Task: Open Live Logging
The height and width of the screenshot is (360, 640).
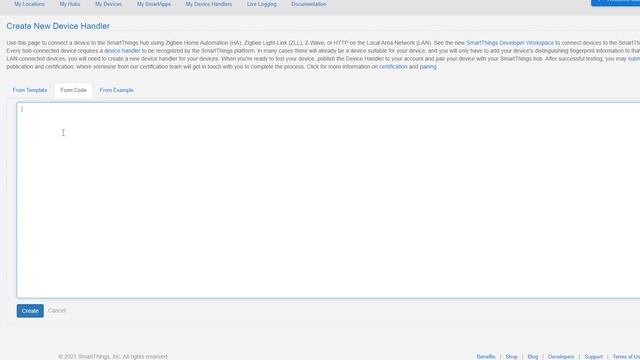Action: 262,4
